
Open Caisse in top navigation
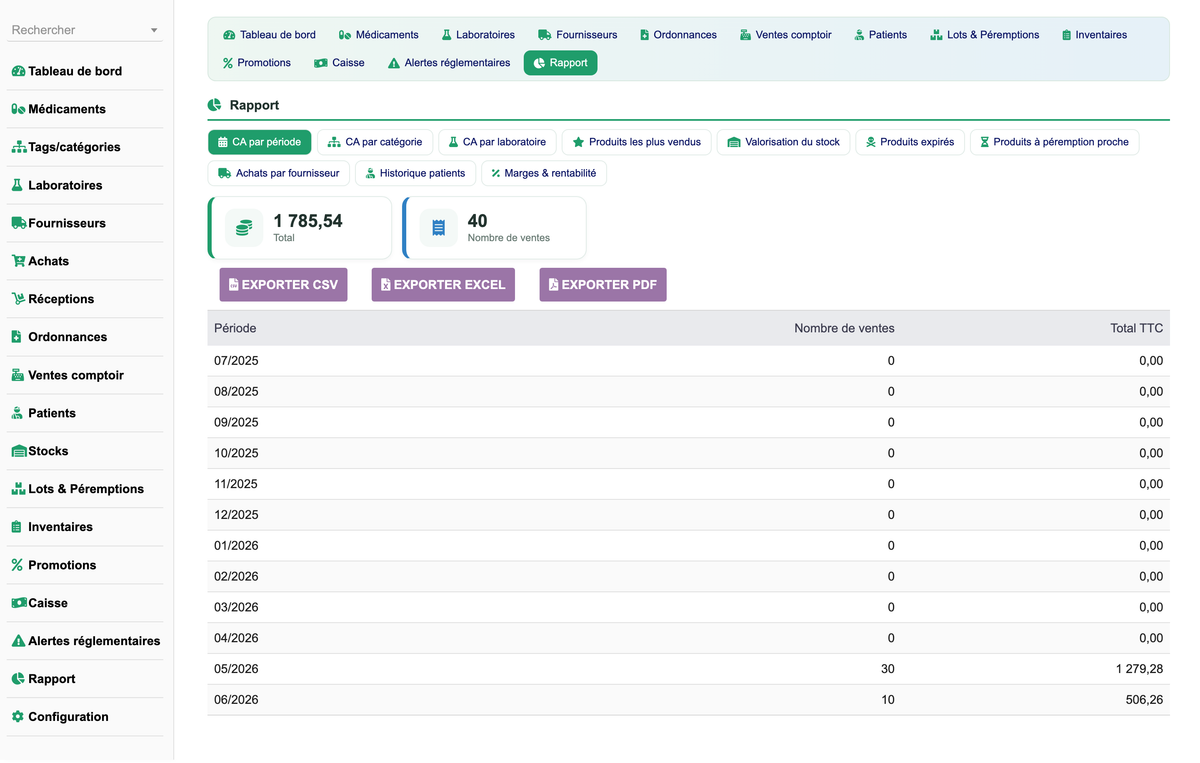[x=339, y=63]
